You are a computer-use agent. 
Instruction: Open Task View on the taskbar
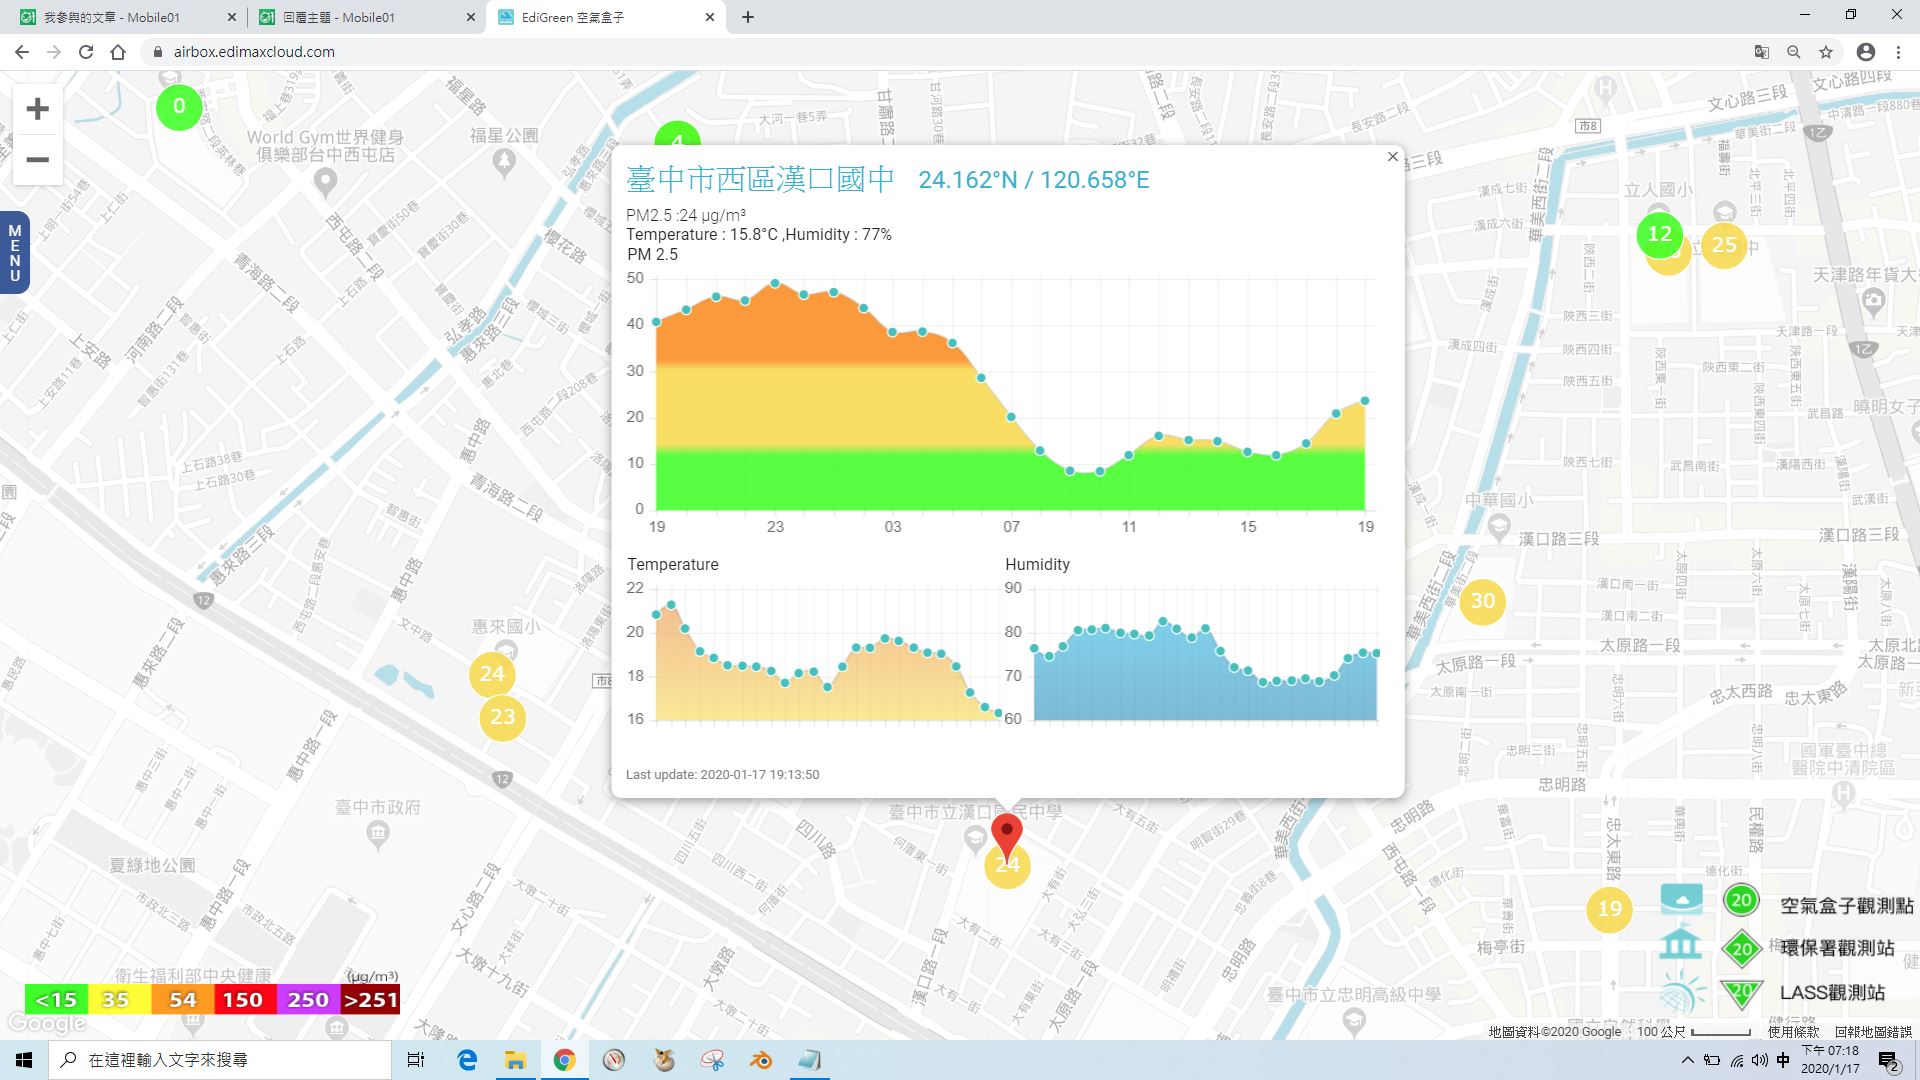point(416,1060)
